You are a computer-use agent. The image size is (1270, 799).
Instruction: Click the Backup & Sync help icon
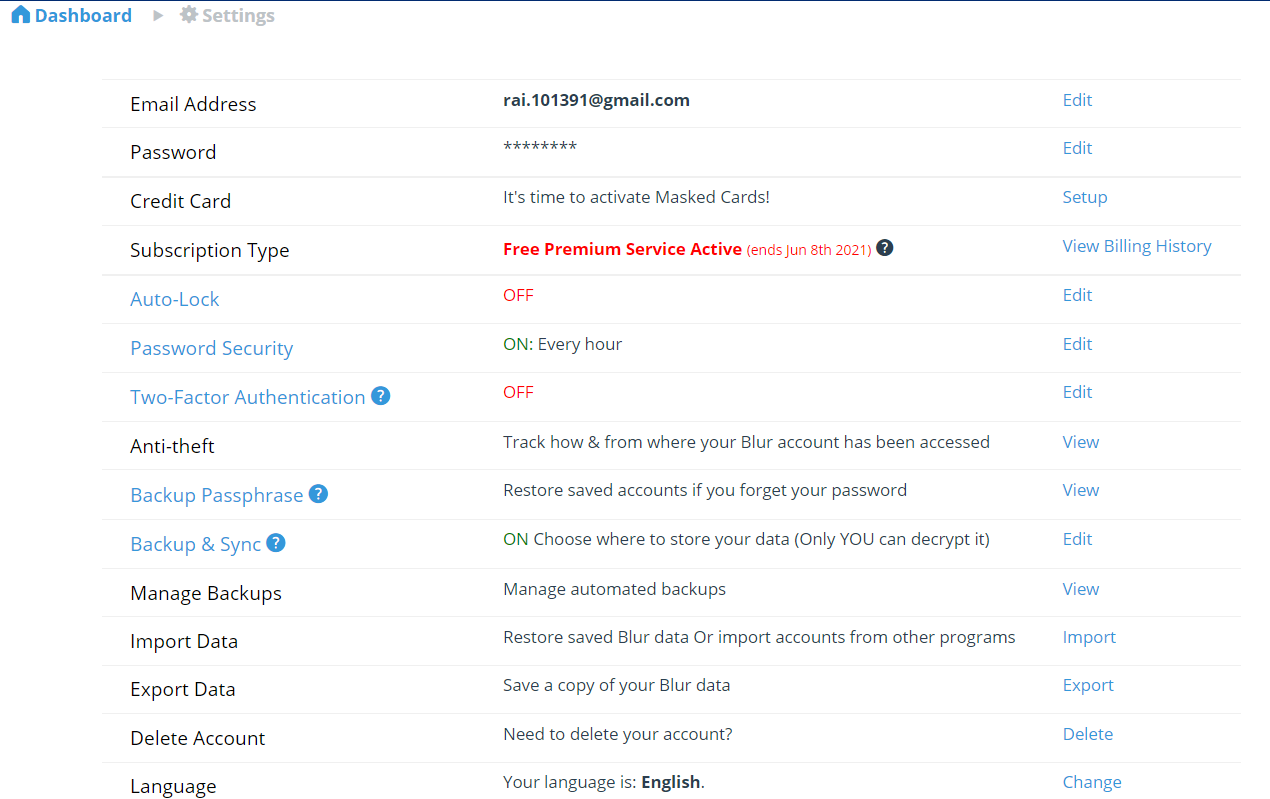[275, 543]
